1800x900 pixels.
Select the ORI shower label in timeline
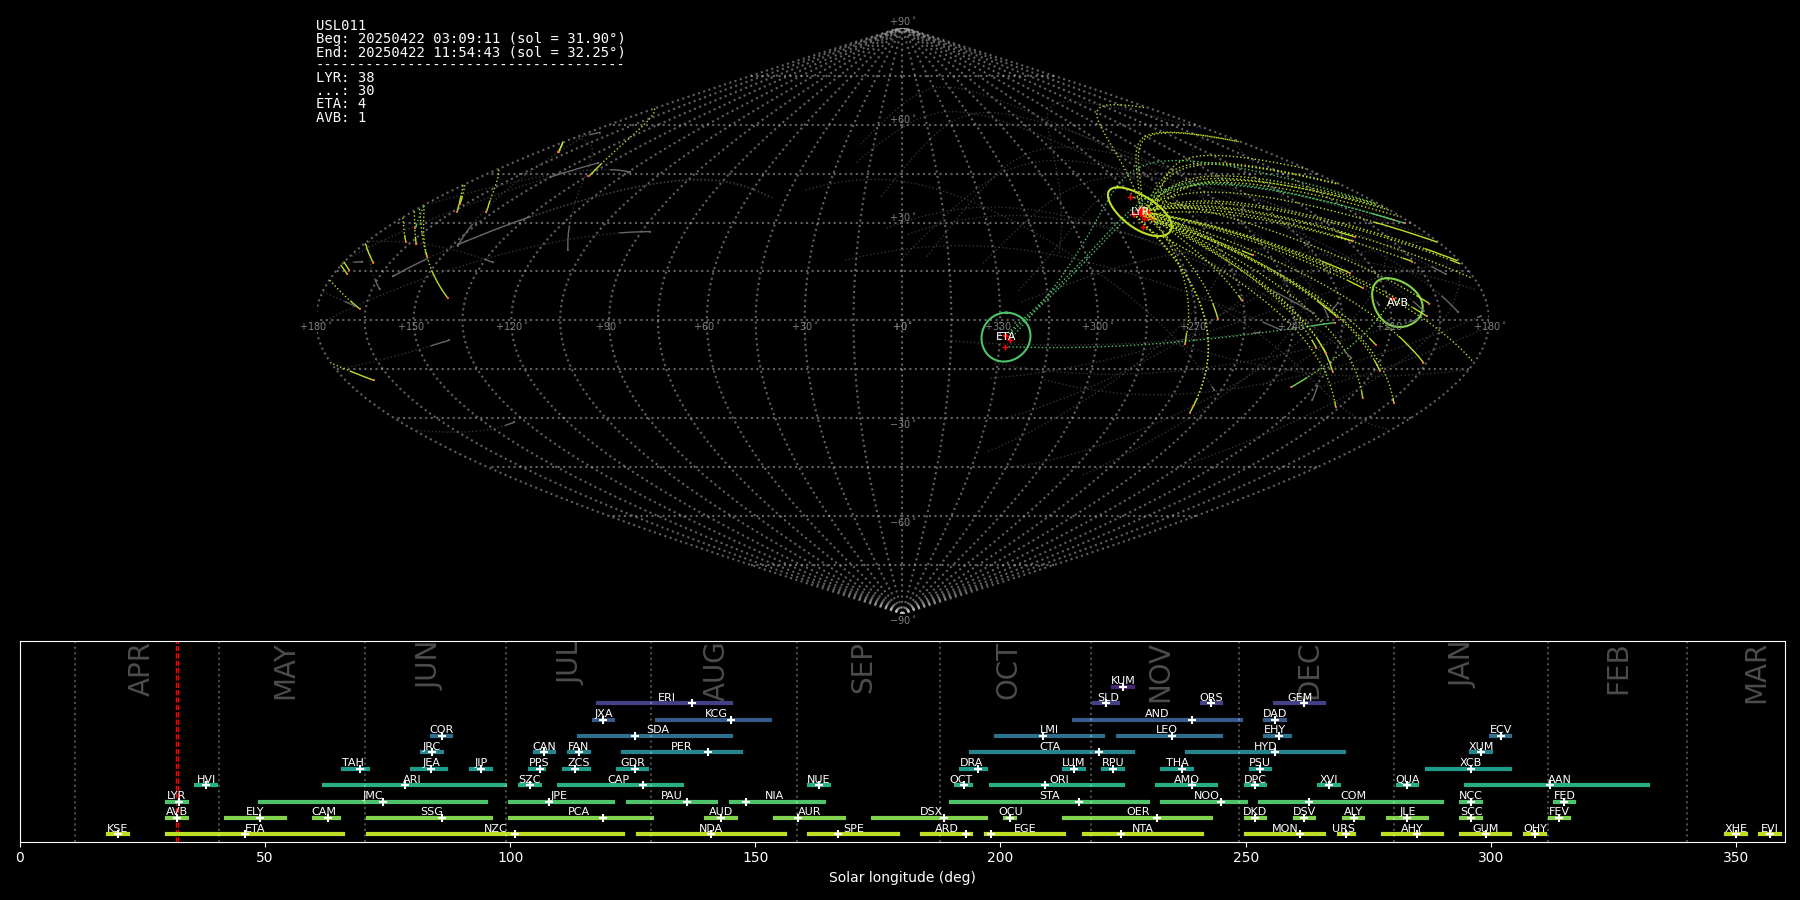(1059, 780)
